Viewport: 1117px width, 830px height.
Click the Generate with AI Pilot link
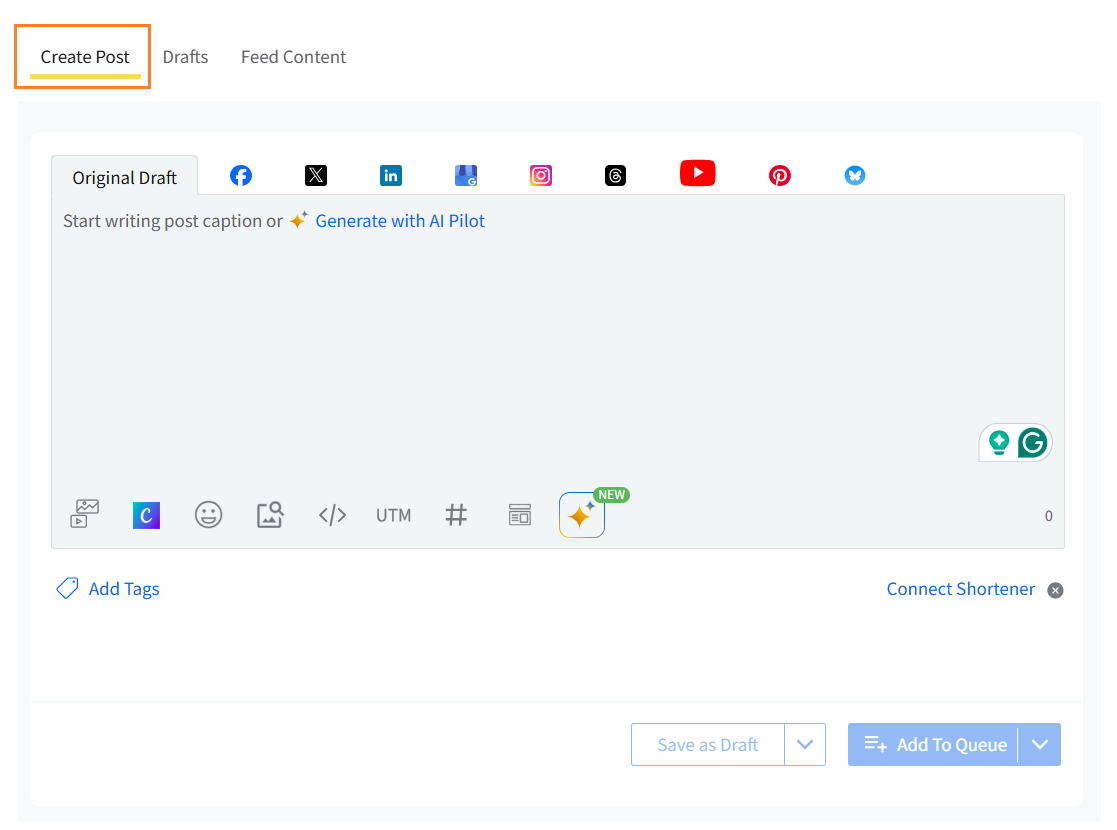tap(400, 221)
